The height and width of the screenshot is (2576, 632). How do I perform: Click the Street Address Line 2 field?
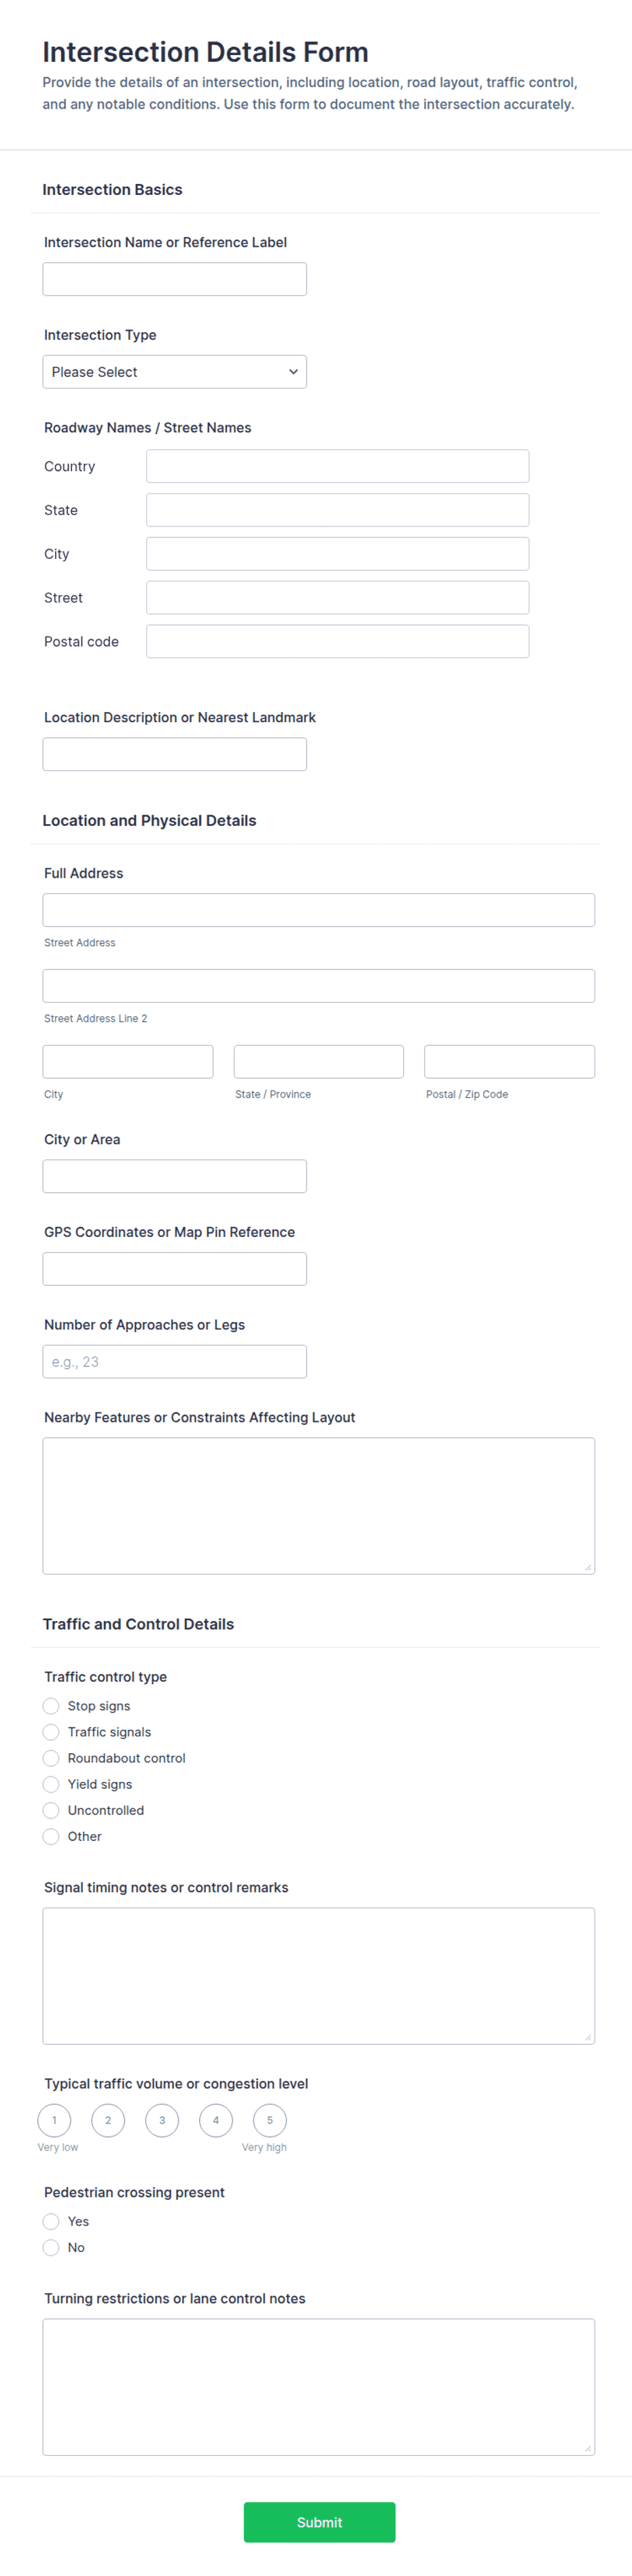(318, 986)
